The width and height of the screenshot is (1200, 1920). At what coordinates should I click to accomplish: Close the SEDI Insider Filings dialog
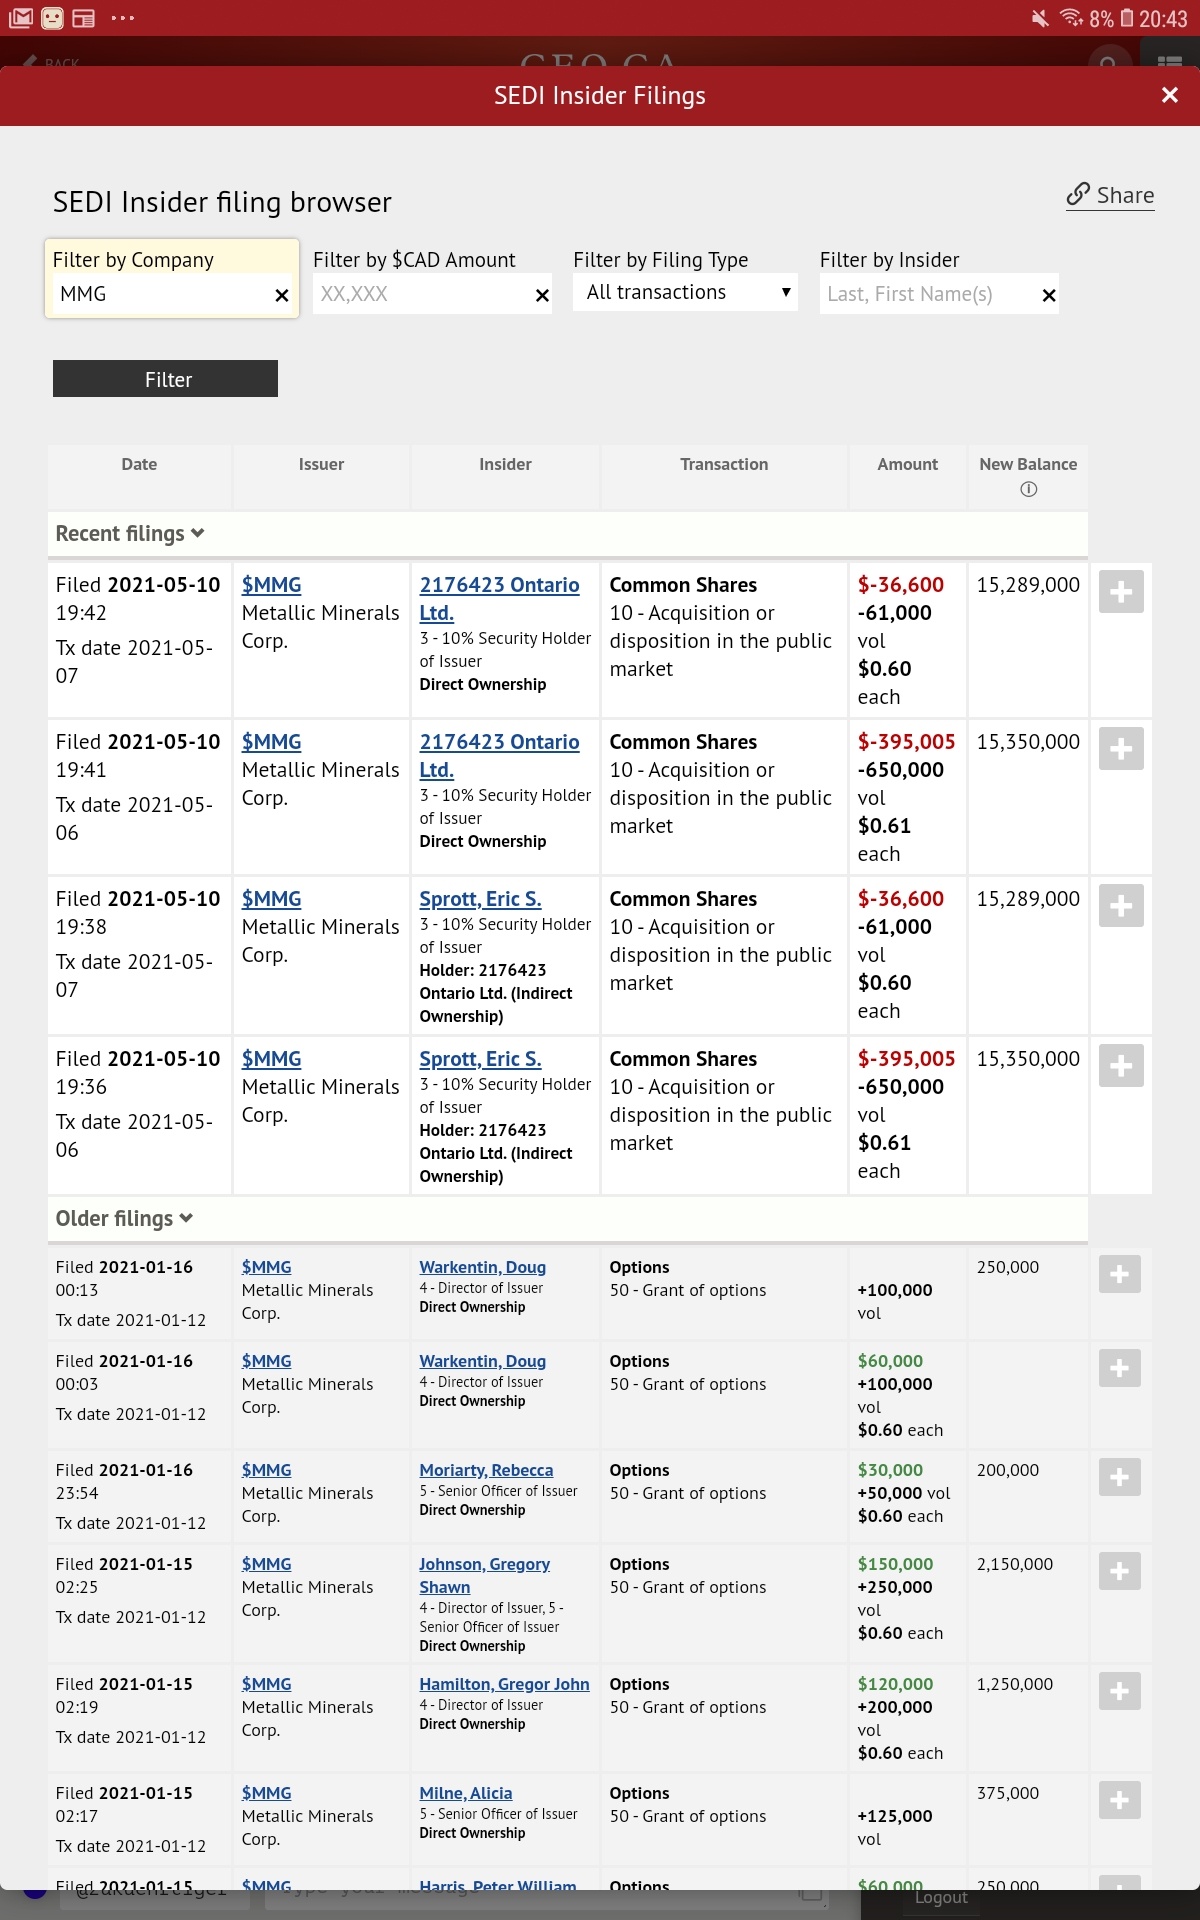coord(1169,95)
